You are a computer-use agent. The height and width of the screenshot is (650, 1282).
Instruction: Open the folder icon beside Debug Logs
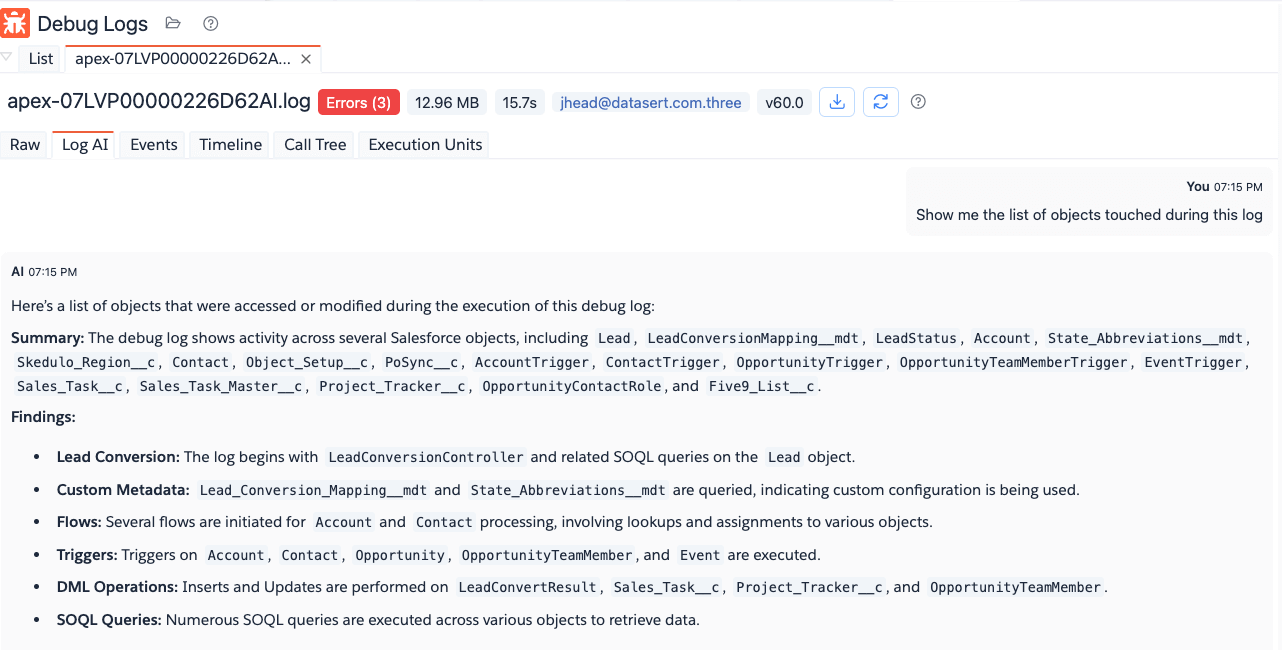coord(173,23)
